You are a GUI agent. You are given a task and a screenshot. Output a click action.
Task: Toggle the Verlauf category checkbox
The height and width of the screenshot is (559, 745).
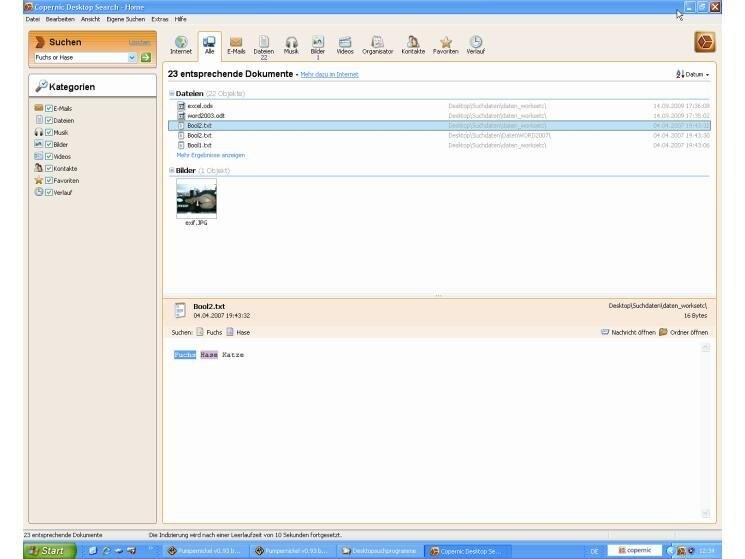49,192
